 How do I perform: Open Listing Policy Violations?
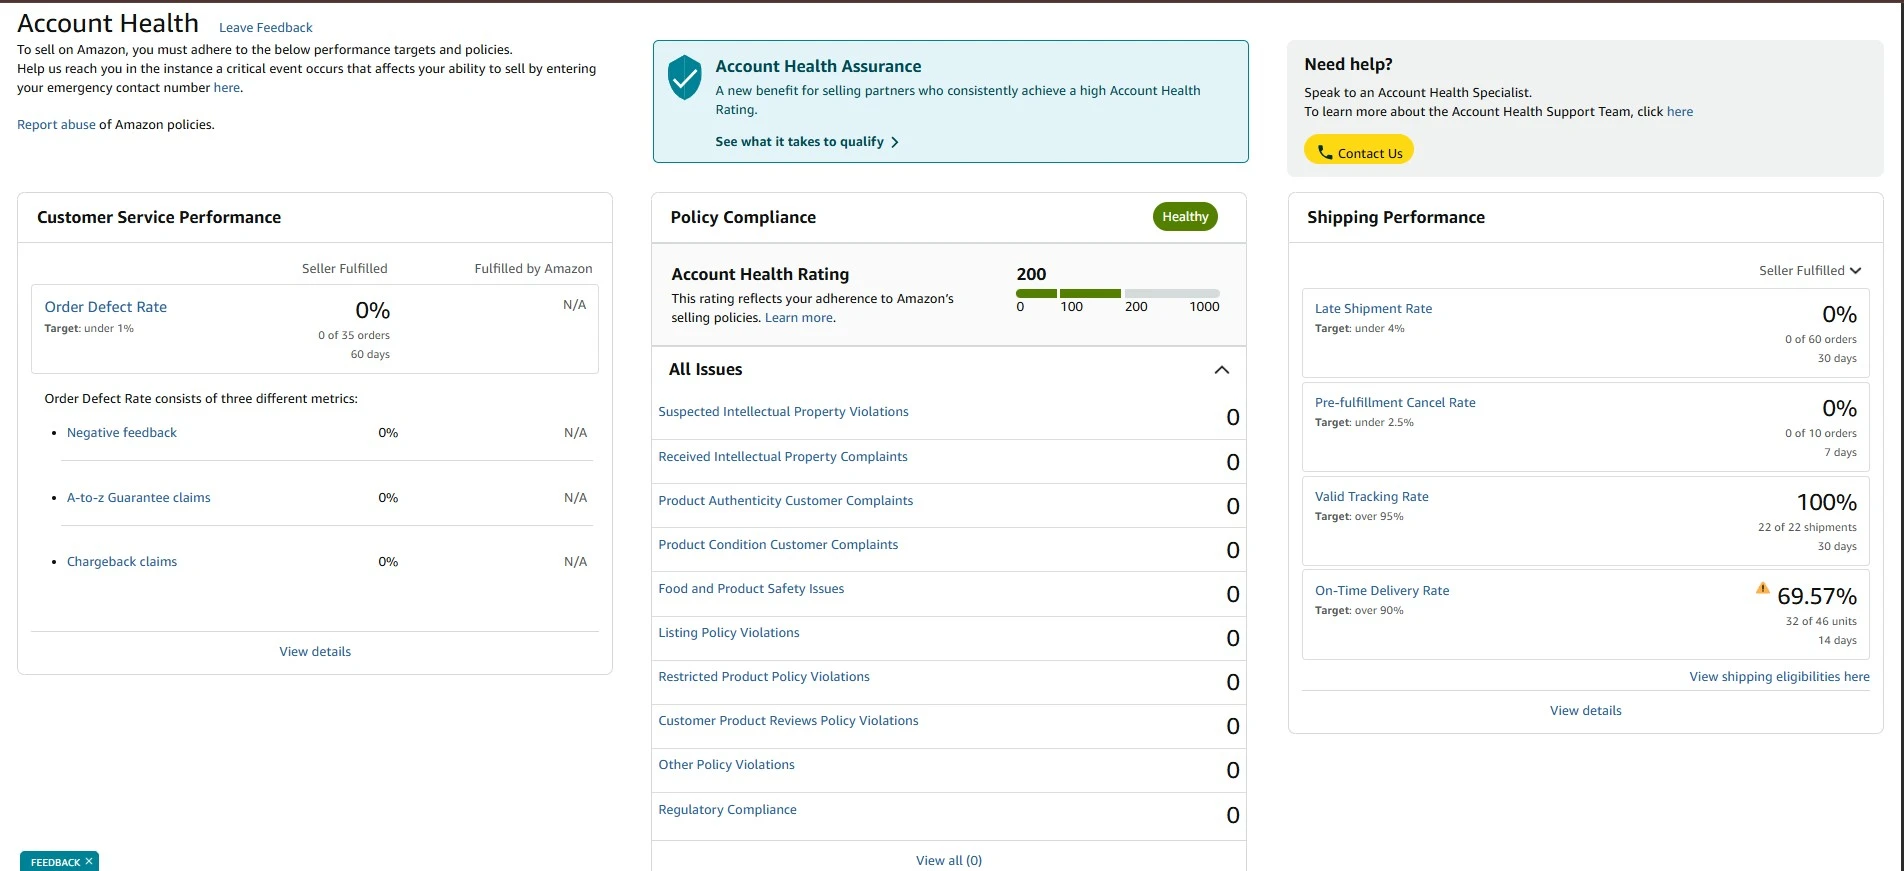(729, 633)
